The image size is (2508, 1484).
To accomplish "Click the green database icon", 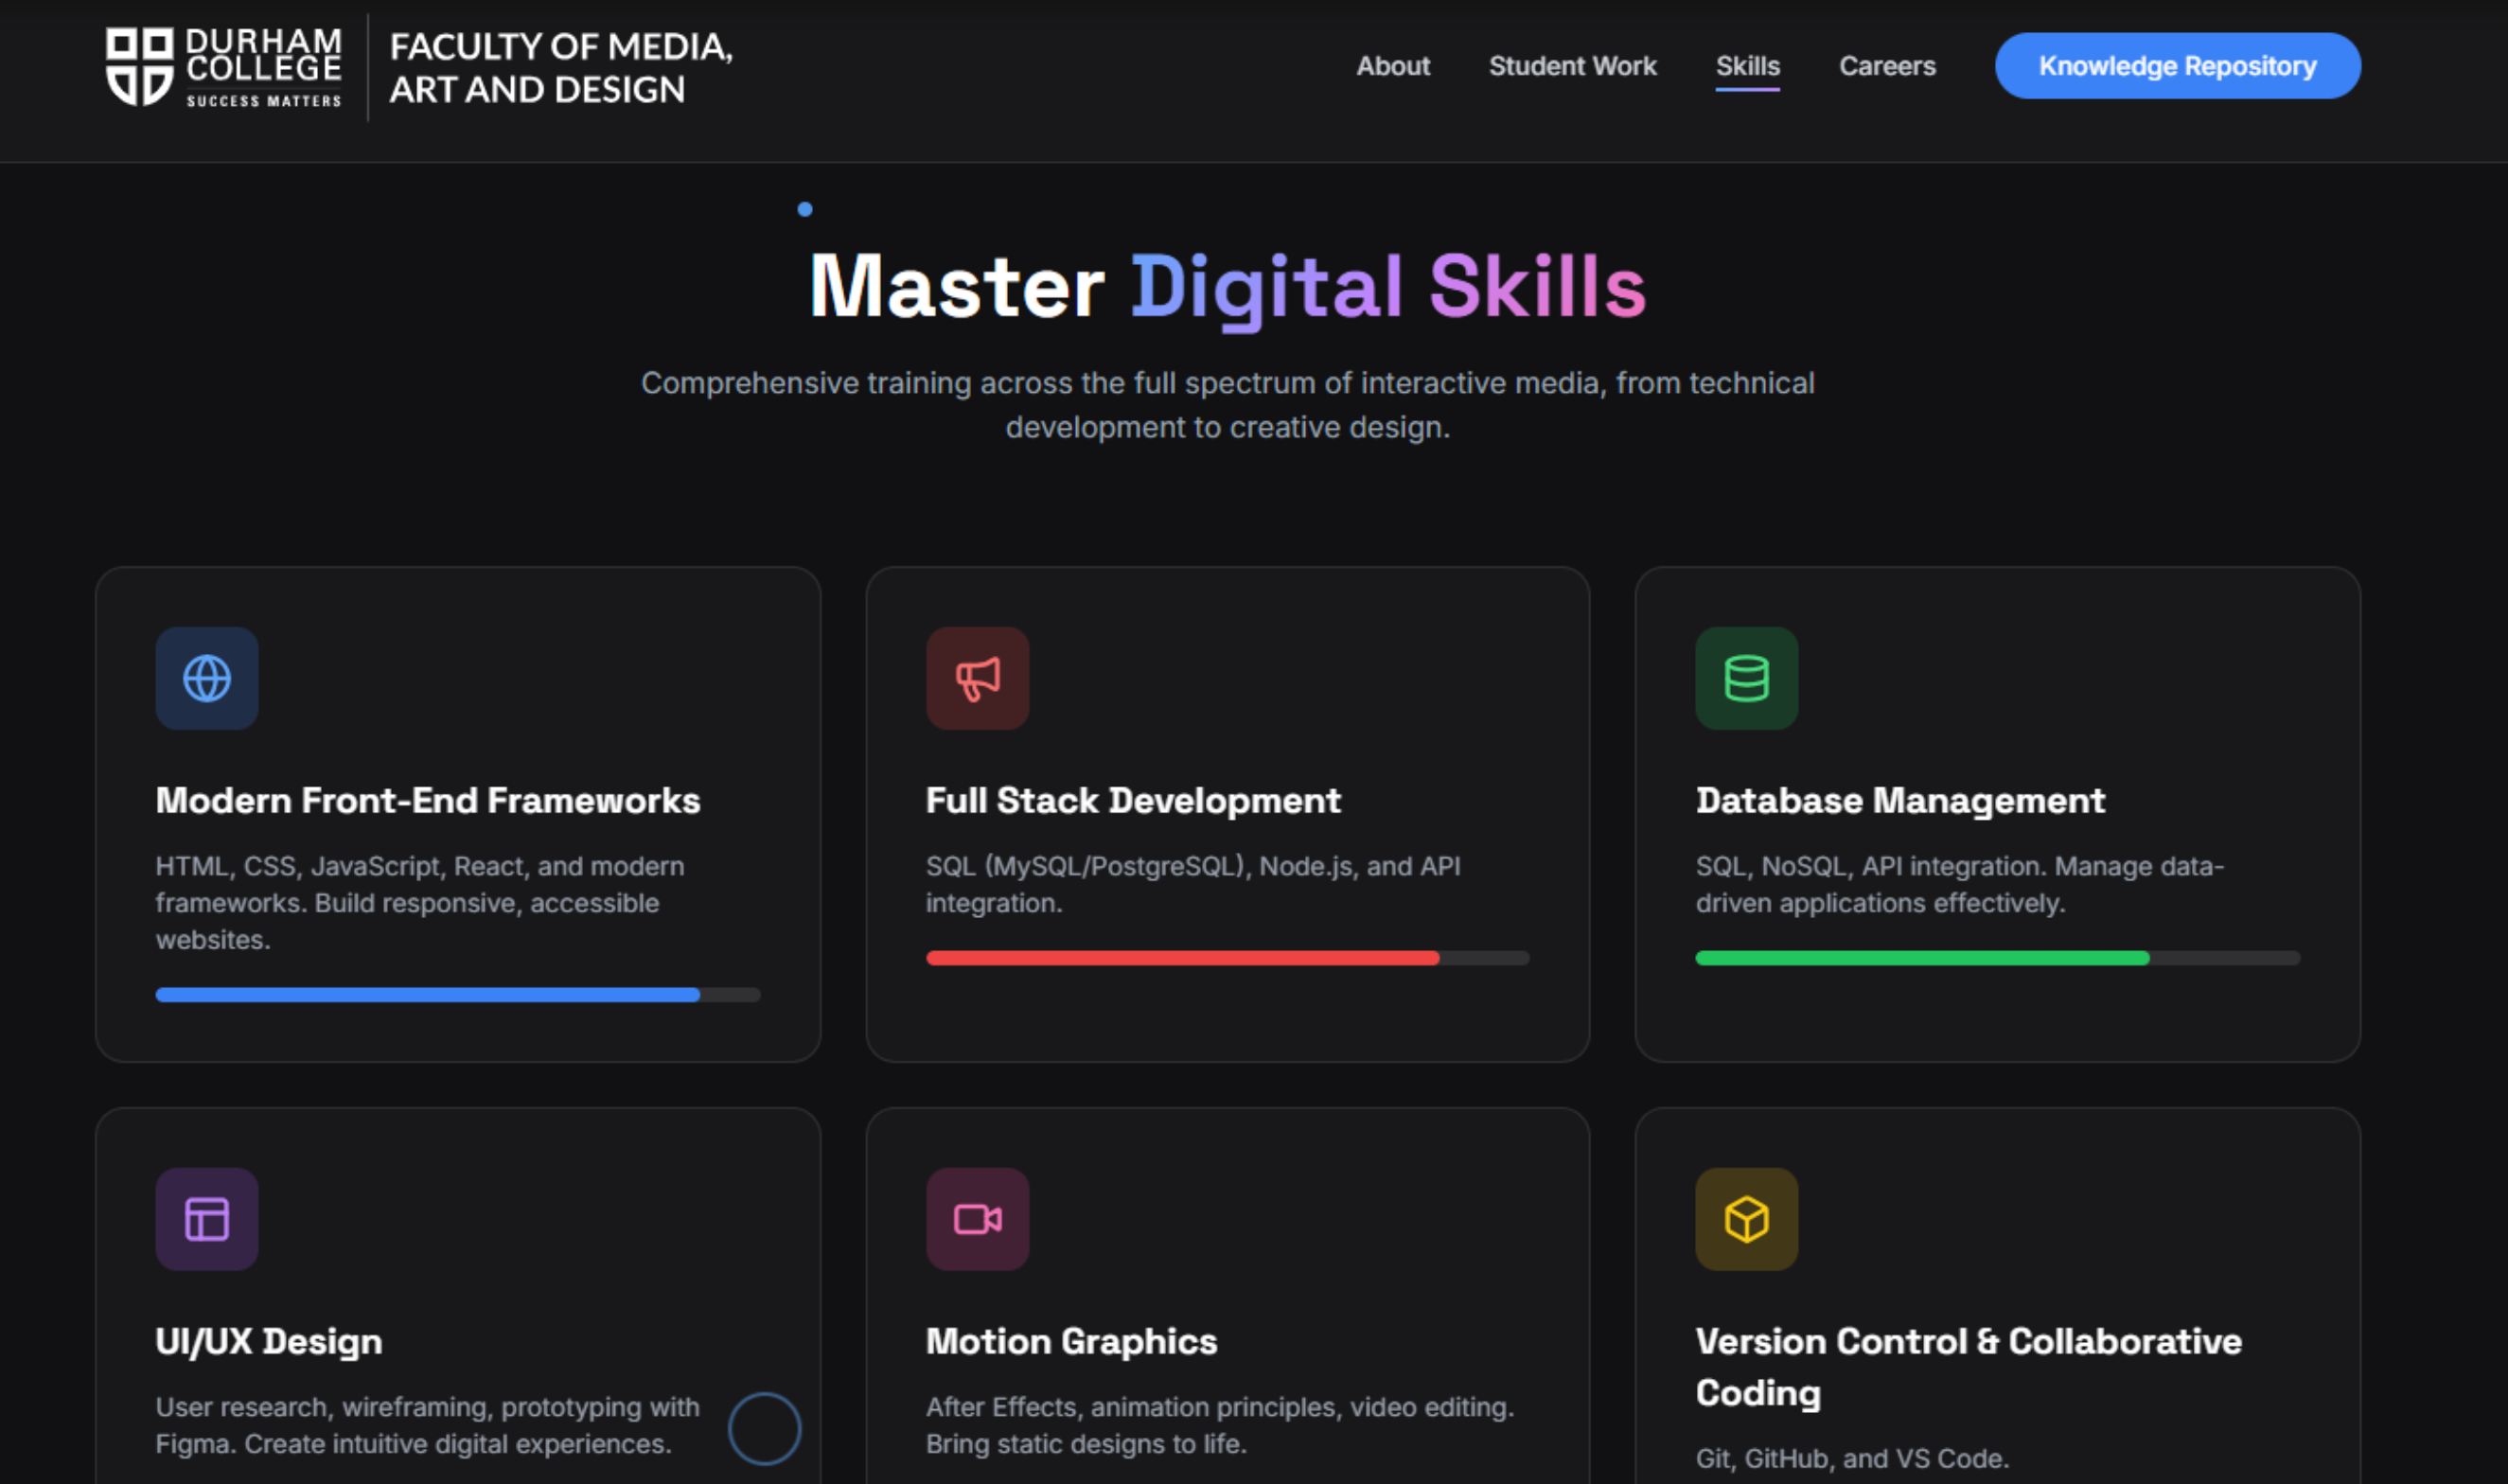I will click(1746, 678).
